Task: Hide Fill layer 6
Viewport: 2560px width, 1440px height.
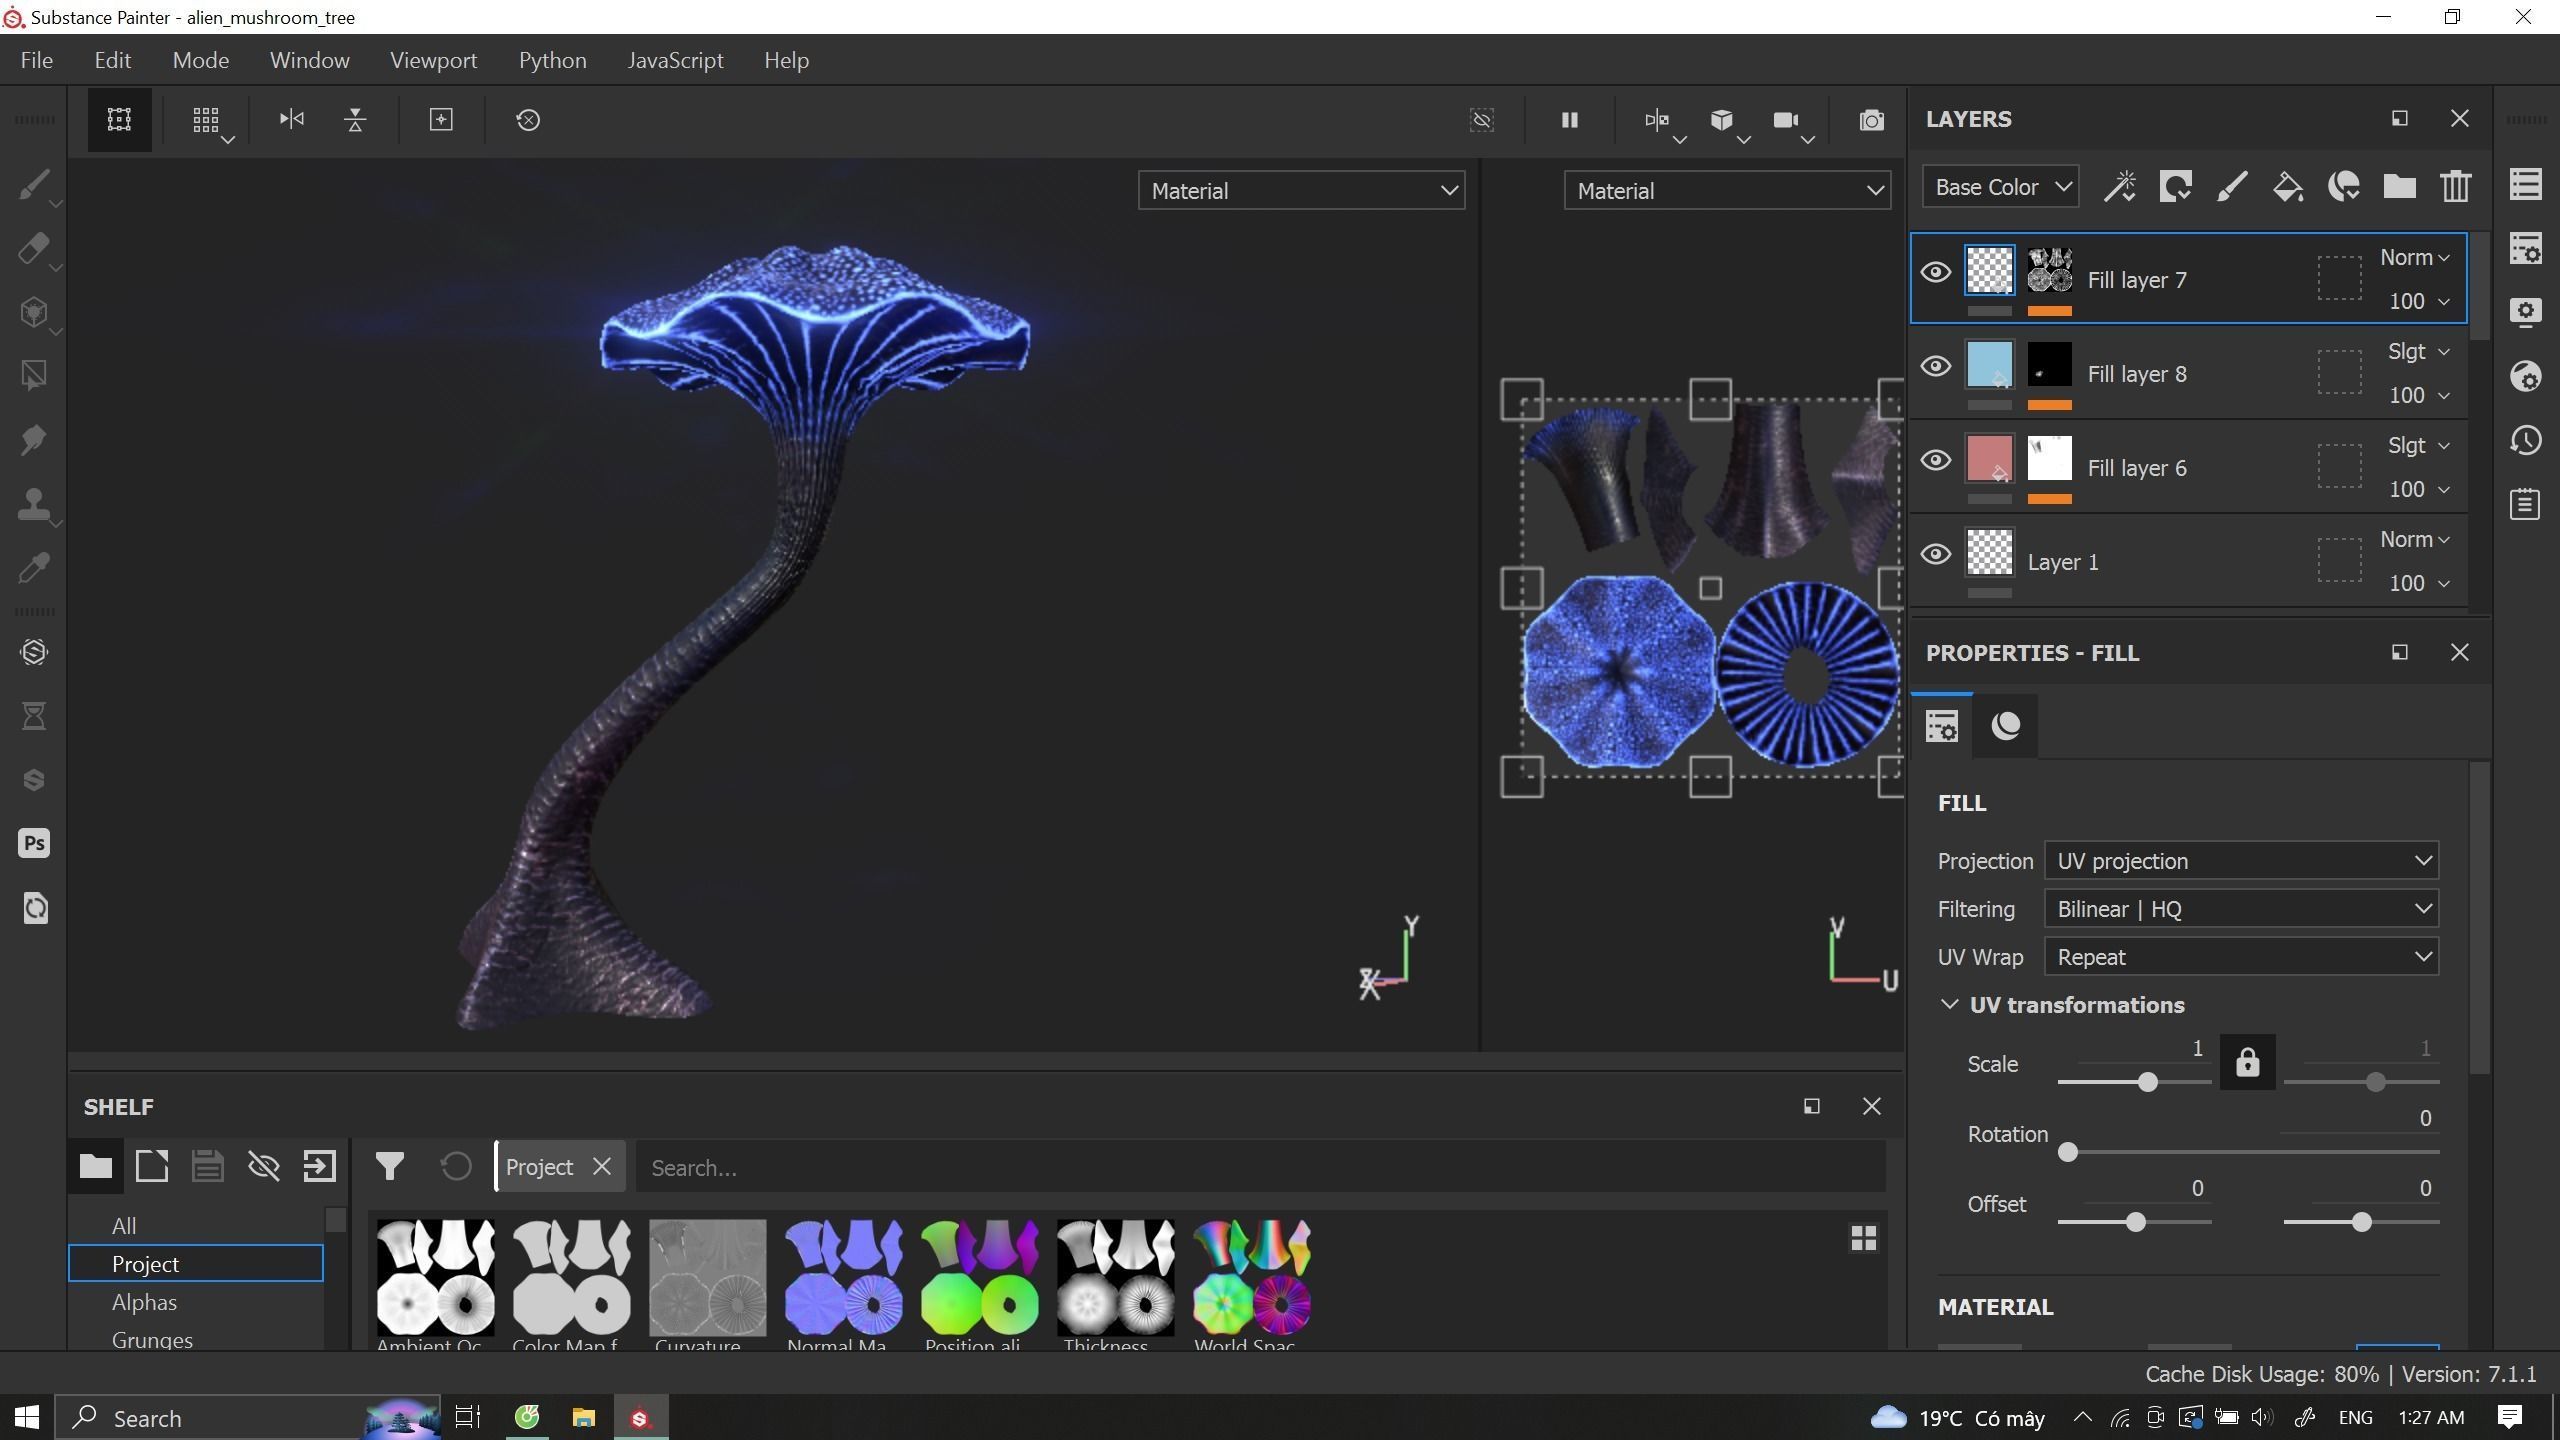Action: click(1935, 460)
